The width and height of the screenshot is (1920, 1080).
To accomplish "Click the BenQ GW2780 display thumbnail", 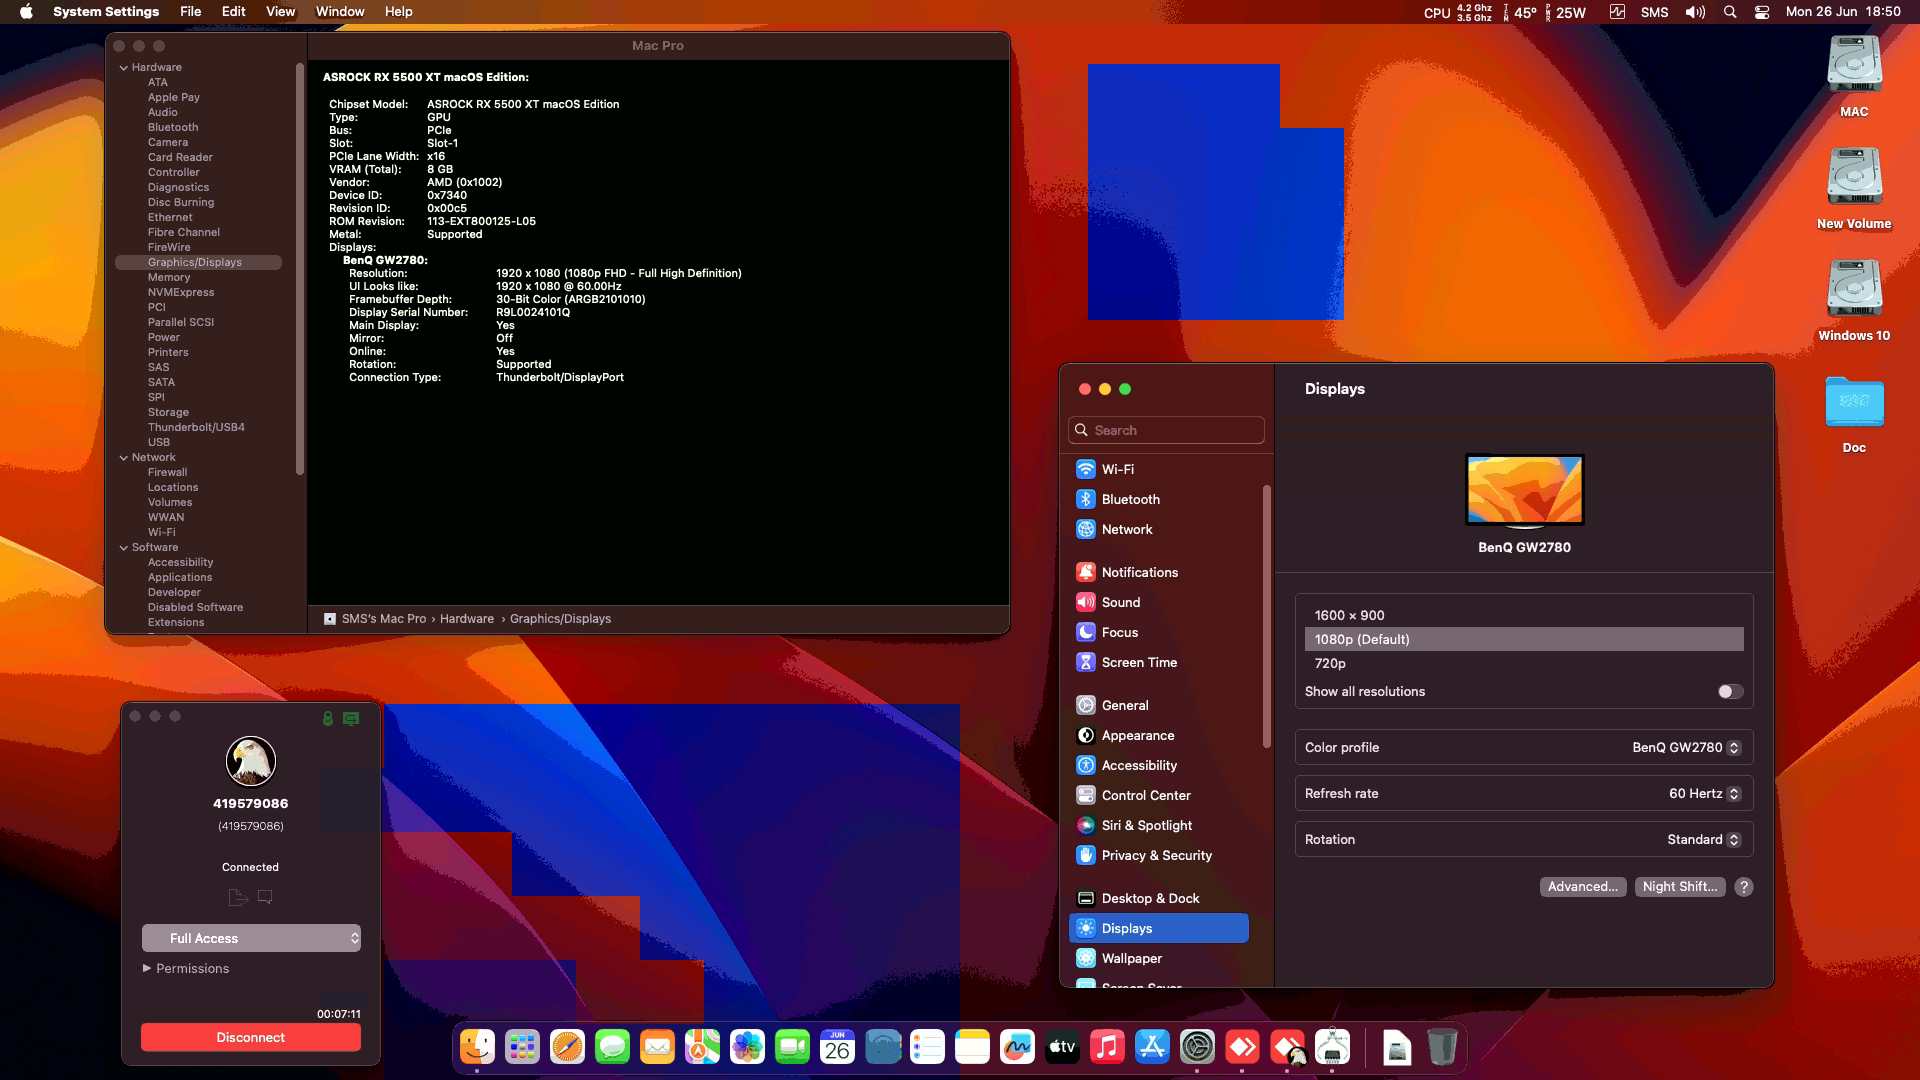I will (x=1524, y=490).
